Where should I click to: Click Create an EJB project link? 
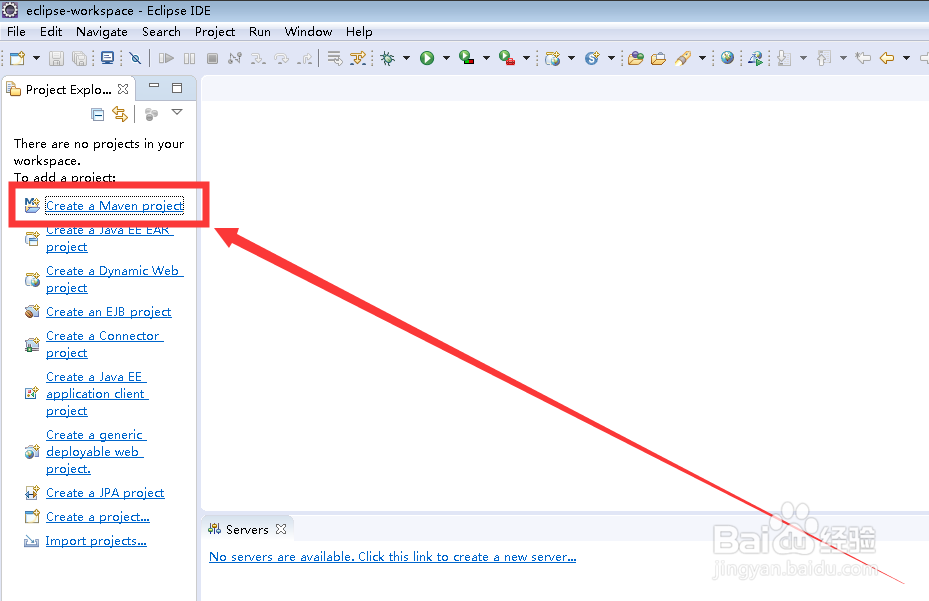pos(109,312)
